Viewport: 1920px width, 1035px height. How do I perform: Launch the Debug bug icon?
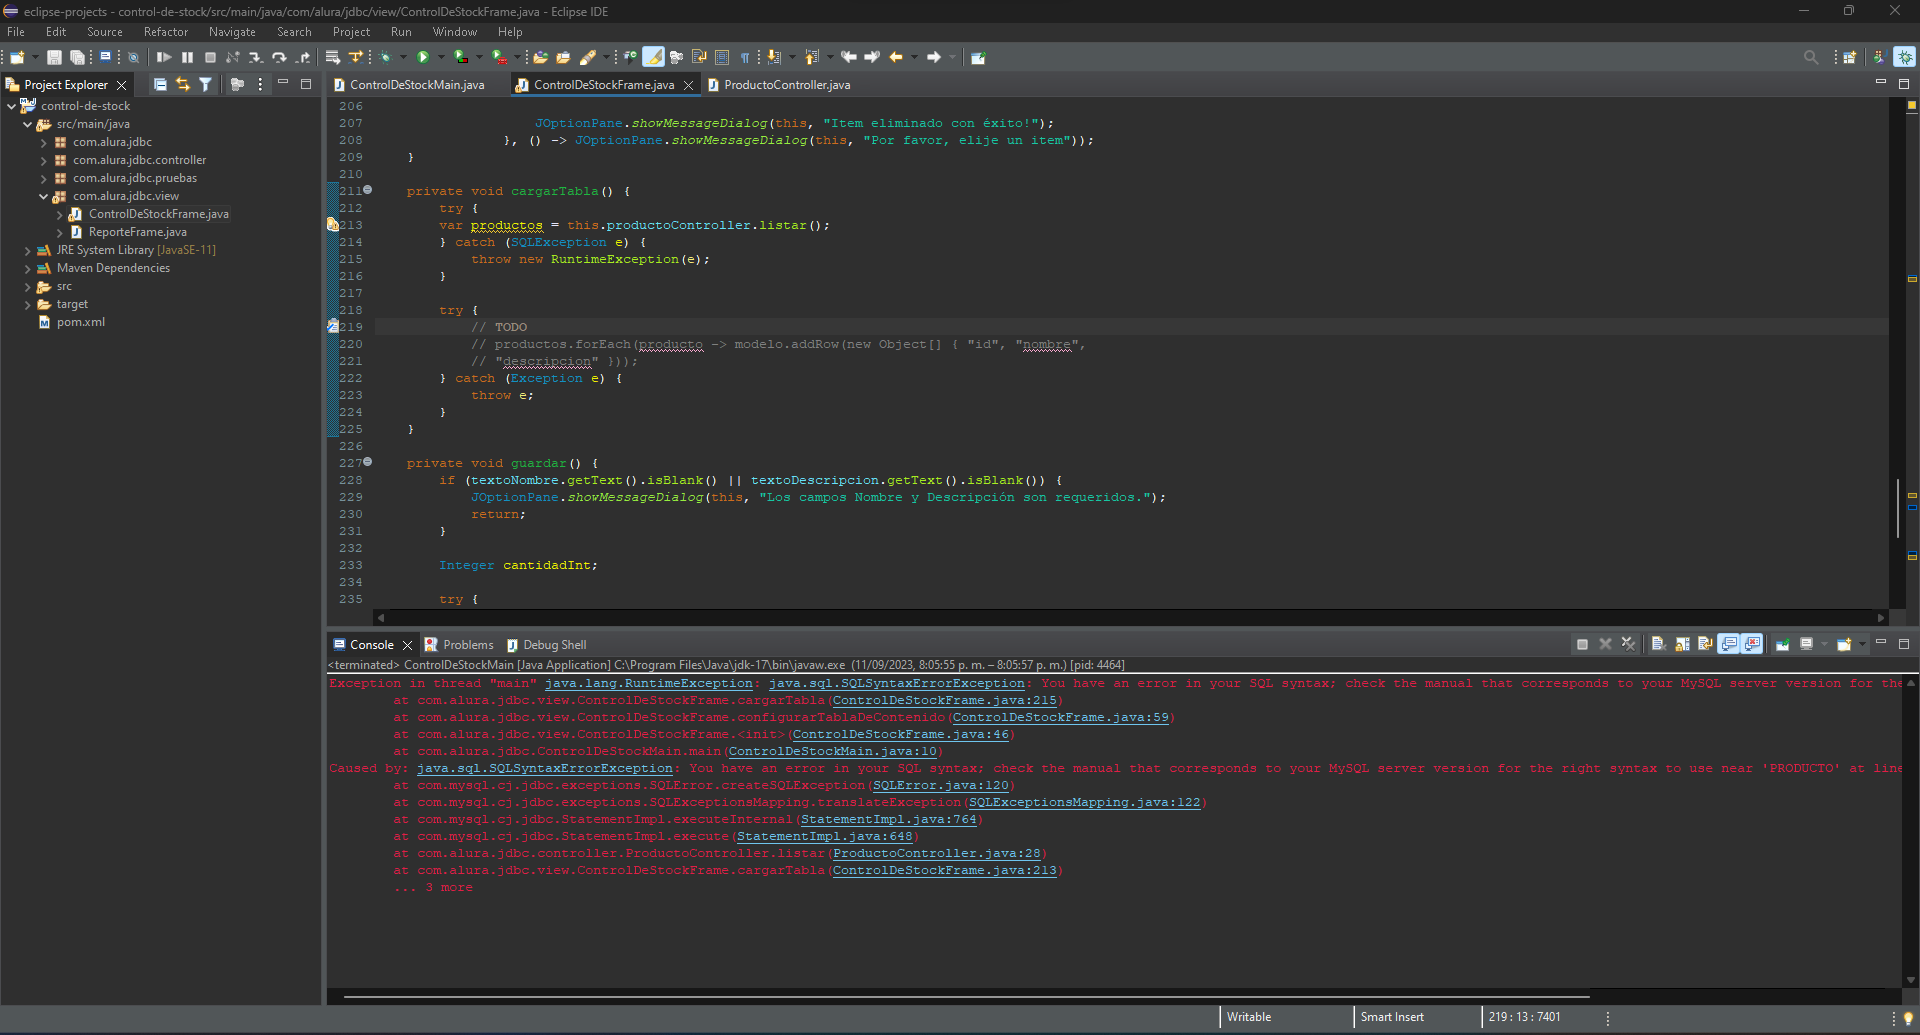coord(385,57)
